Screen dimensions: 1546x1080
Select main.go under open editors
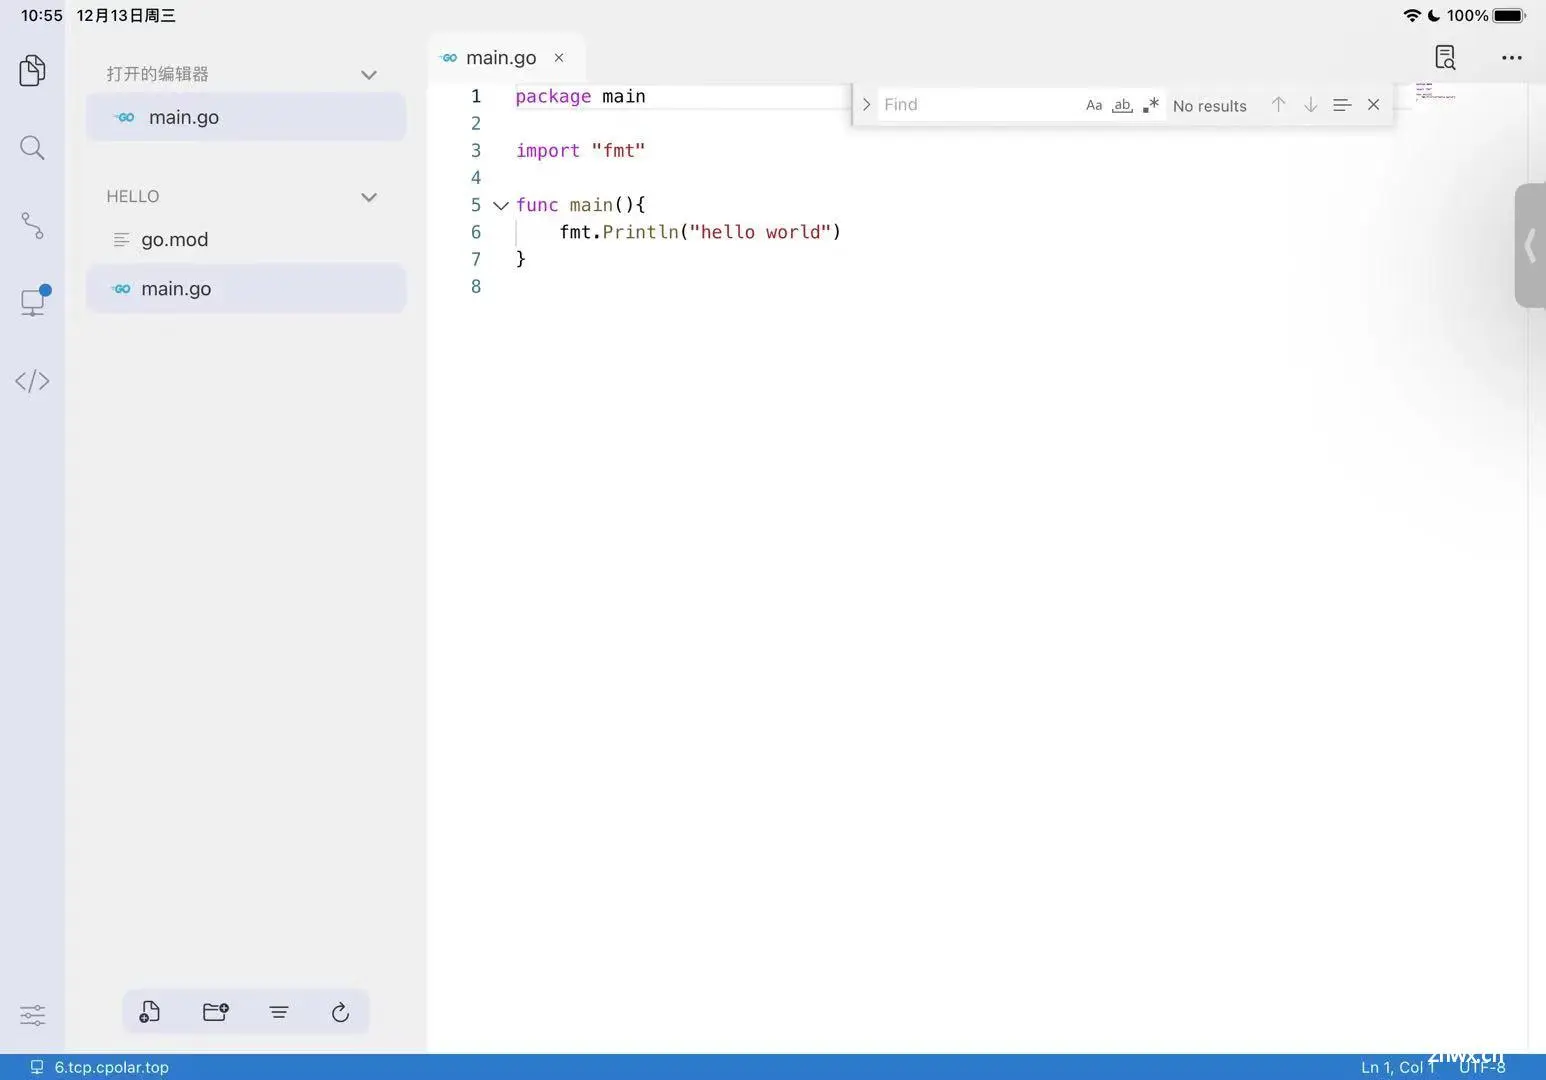click(x=246, y=117)
